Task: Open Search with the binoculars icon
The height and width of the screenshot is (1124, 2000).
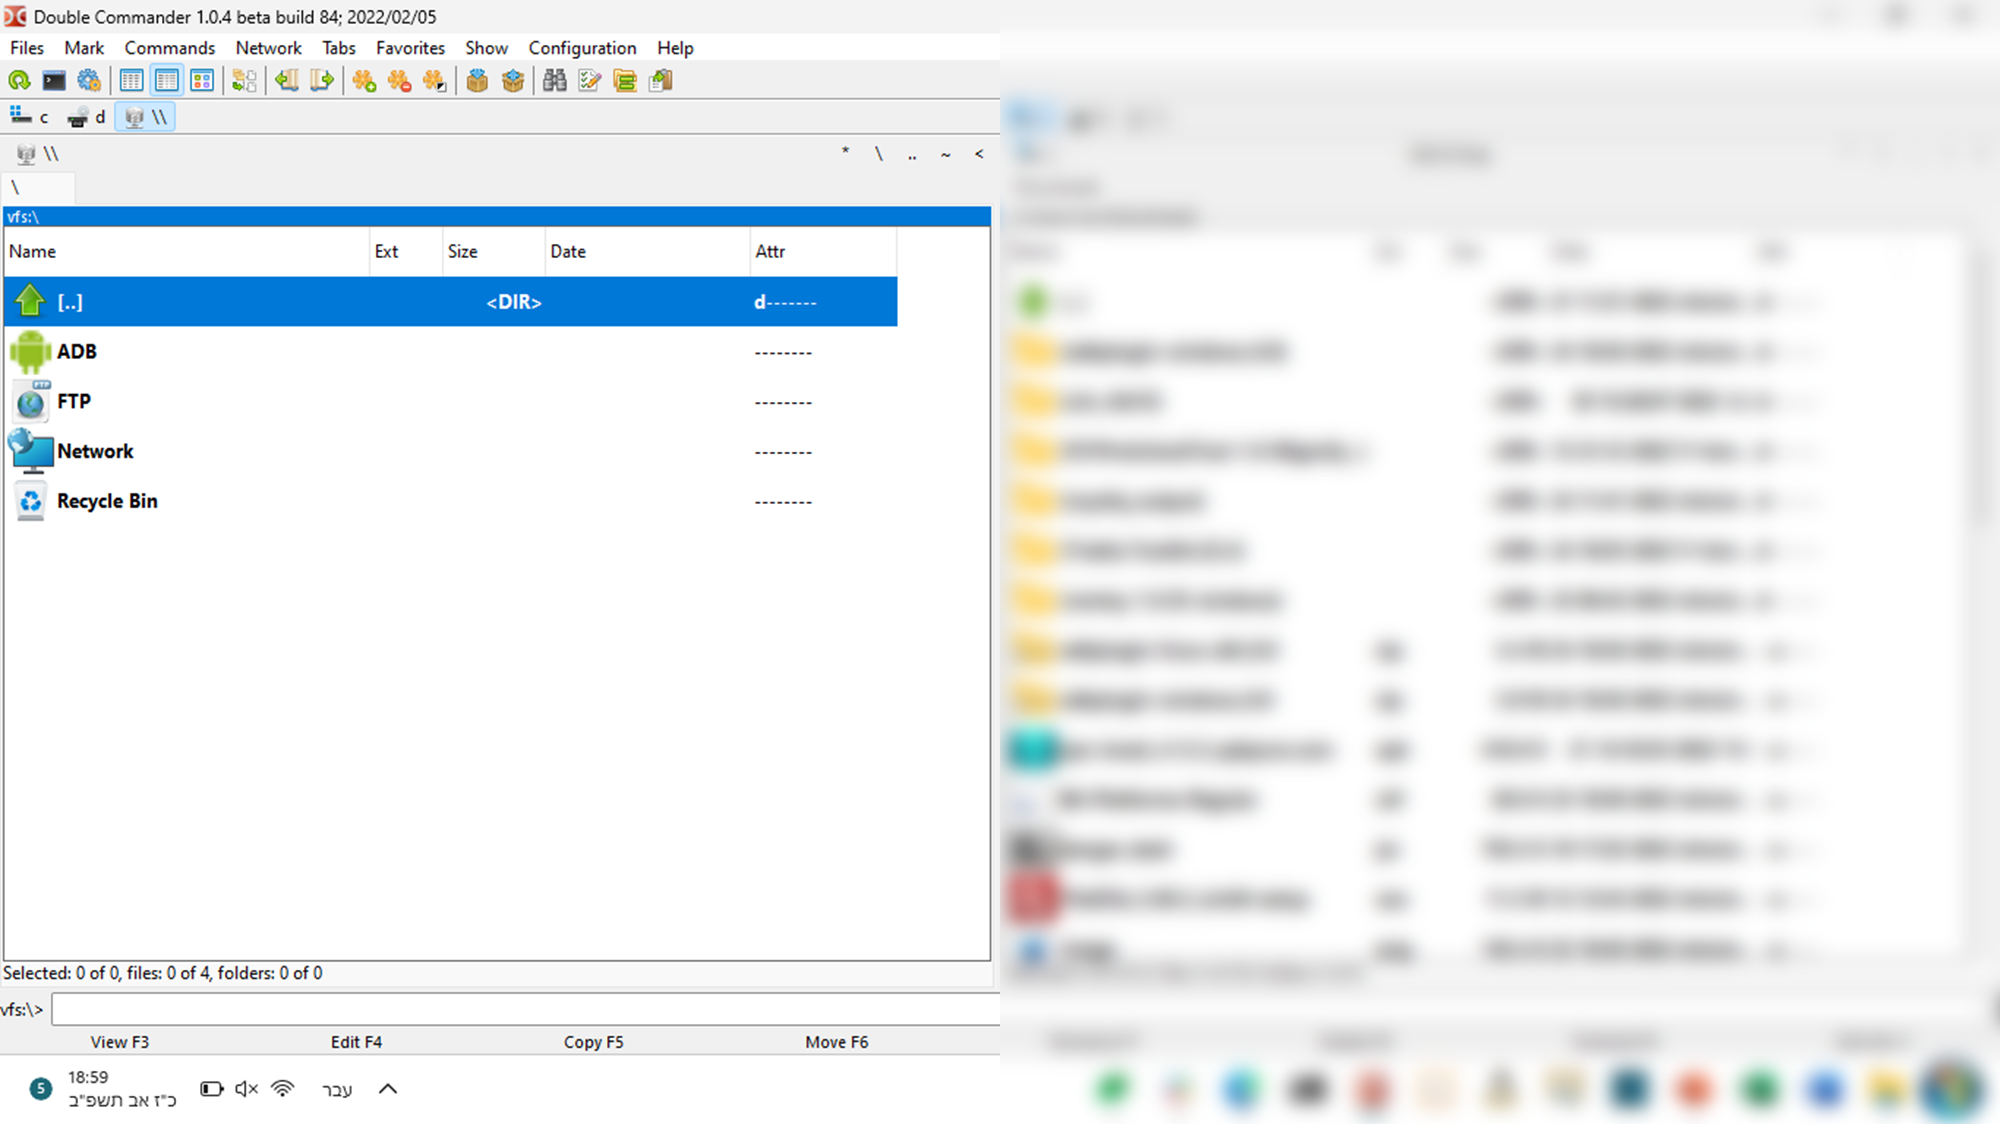Action: [555, 81]
